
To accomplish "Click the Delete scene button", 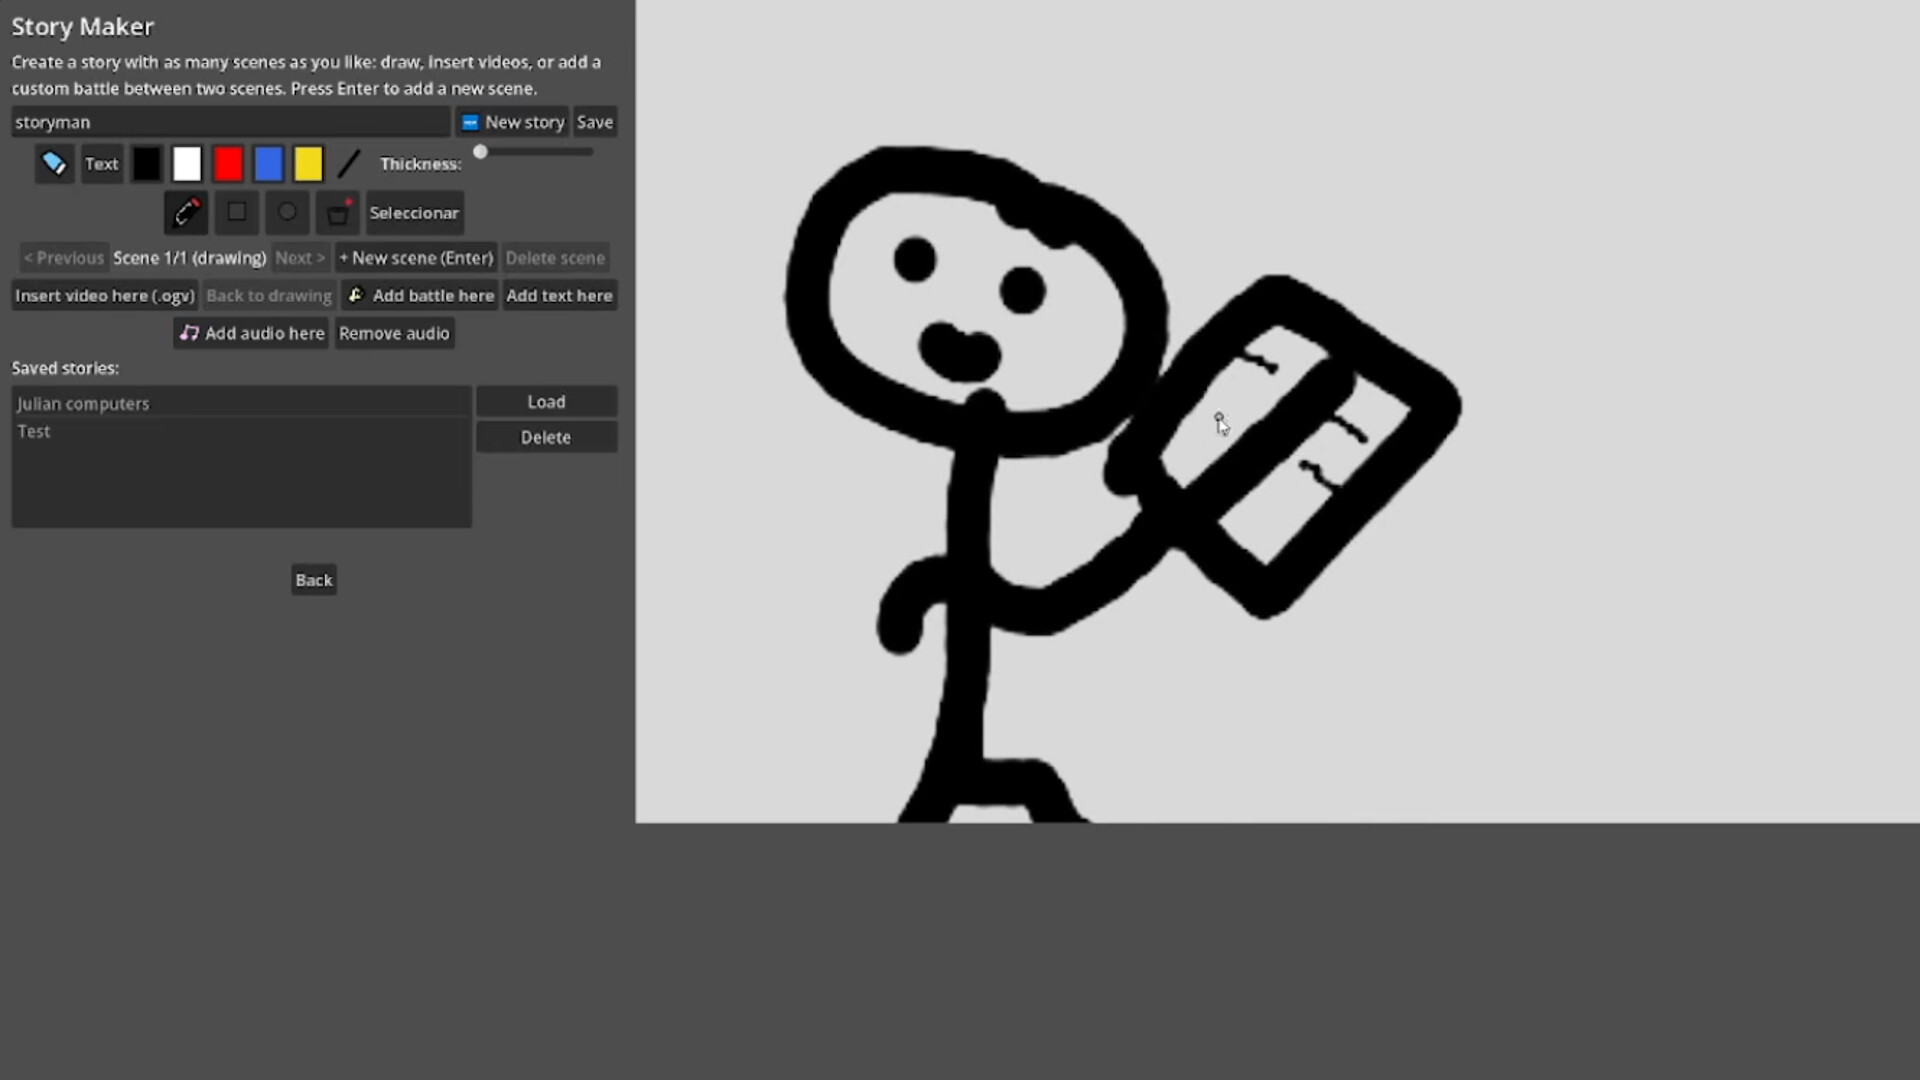I will (x=555, y=258).
